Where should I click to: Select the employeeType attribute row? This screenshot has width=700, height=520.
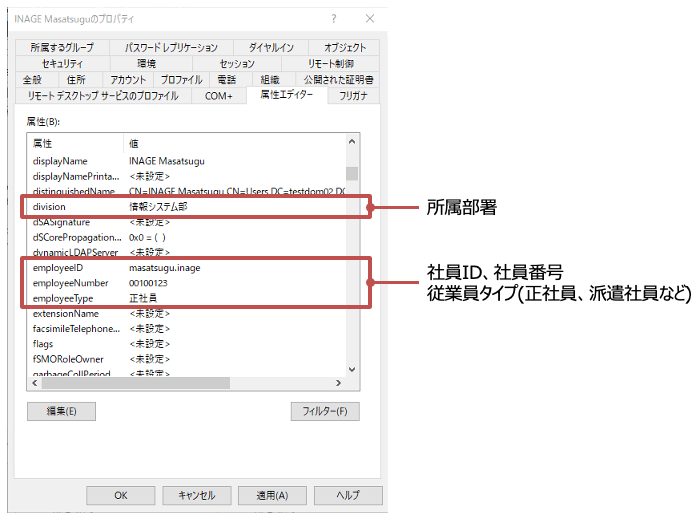187,298
